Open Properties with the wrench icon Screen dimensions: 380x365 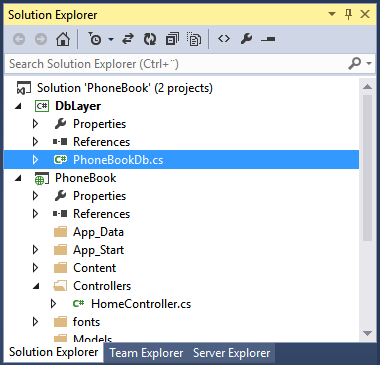(246, 39)
